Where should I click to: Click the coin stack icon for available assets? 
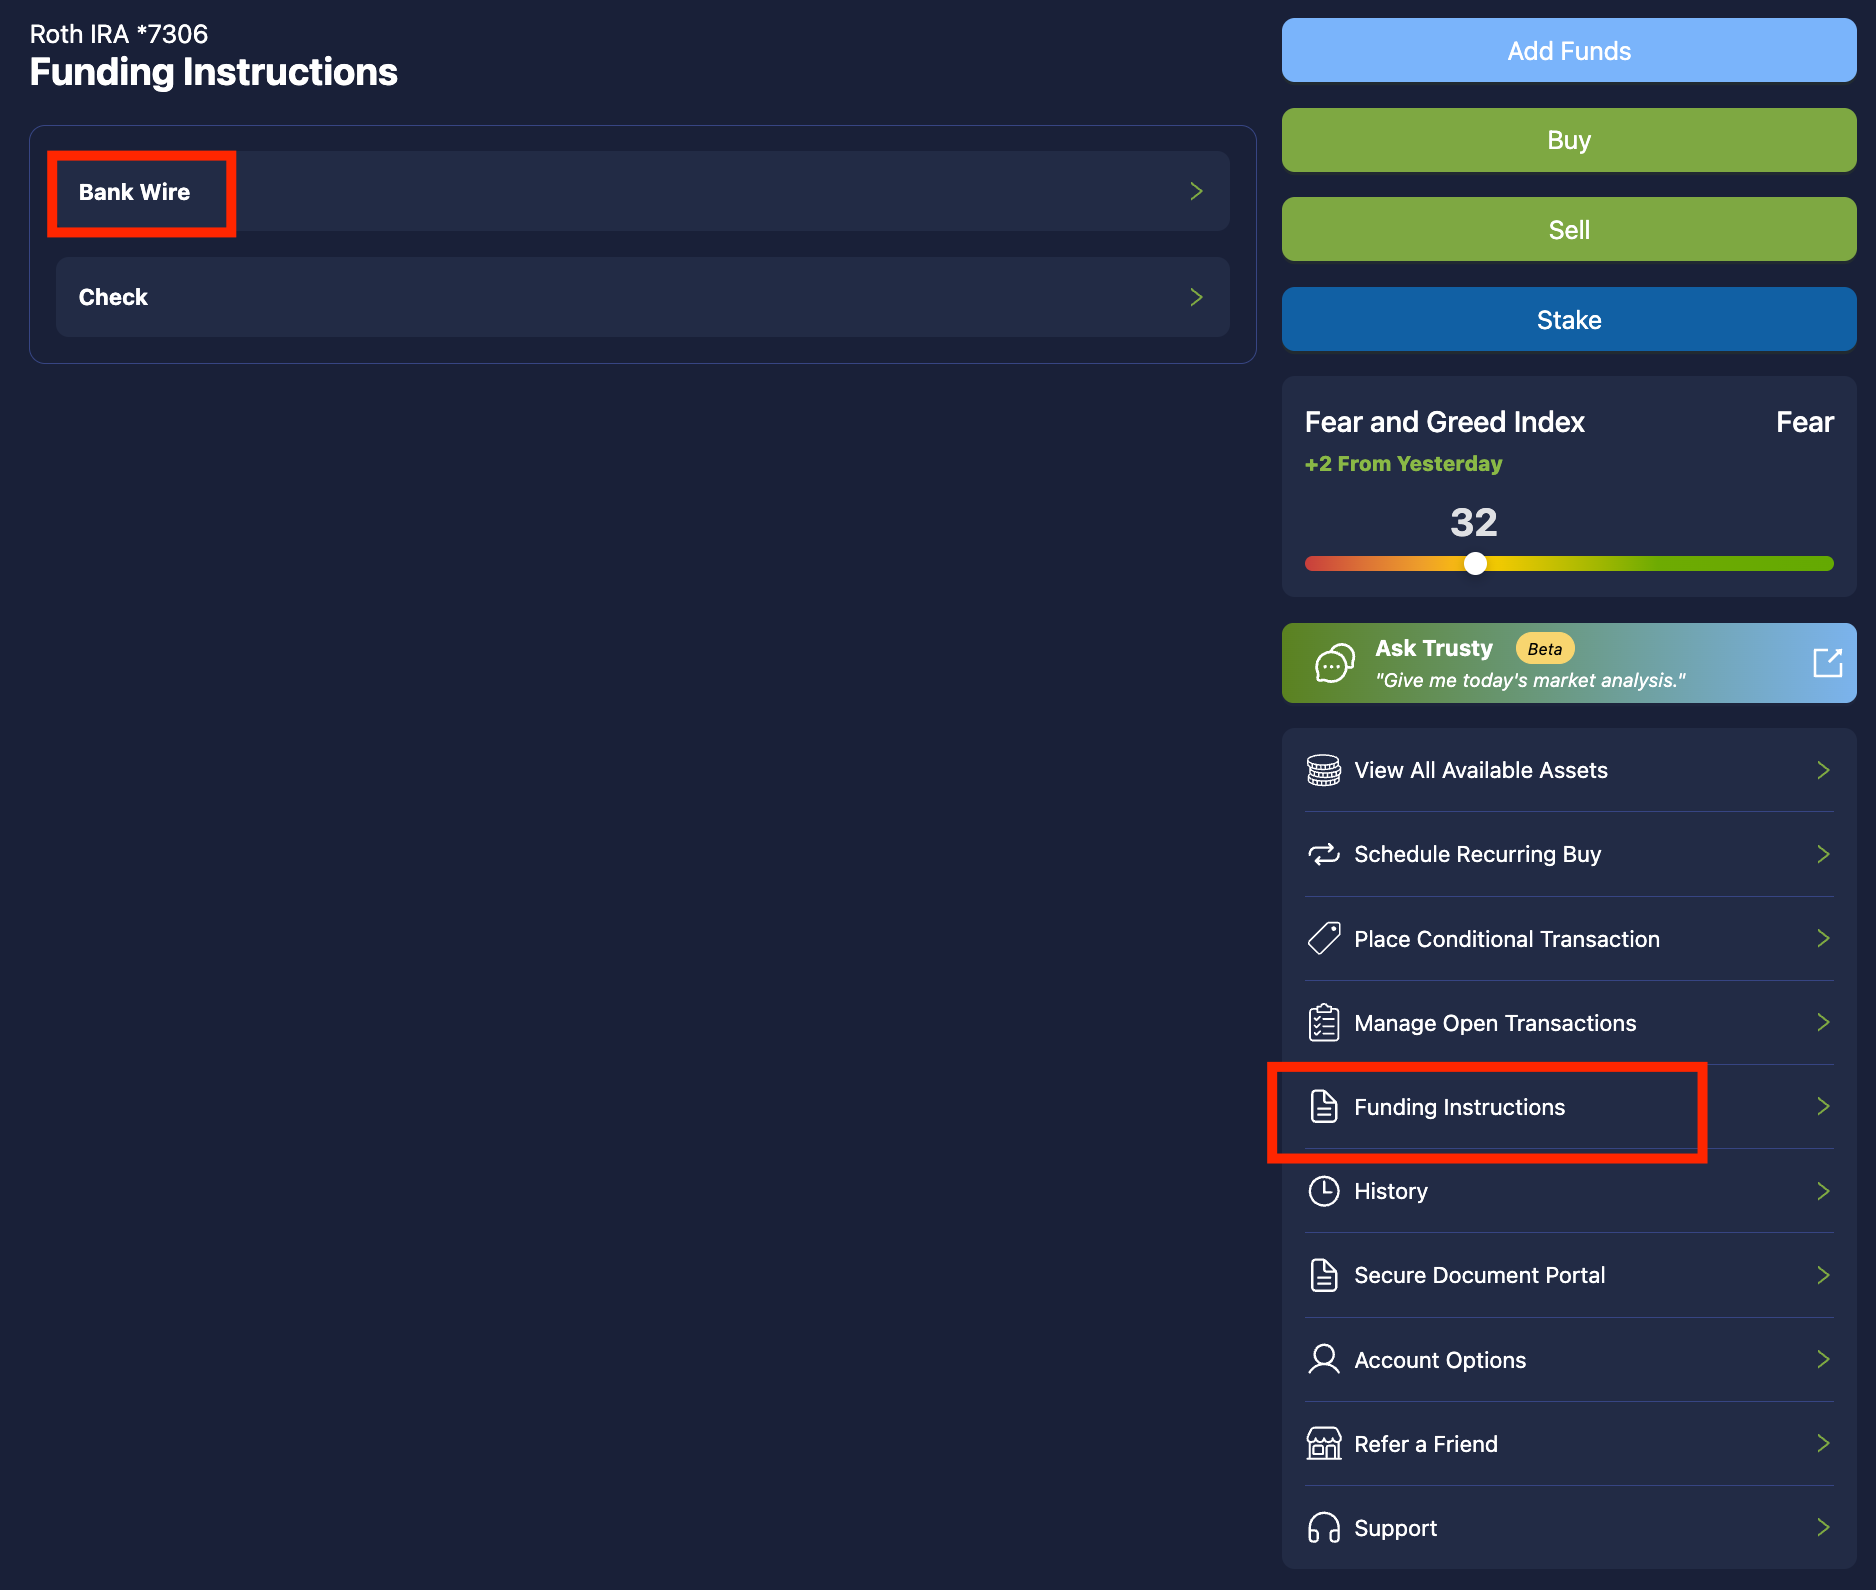[1323, 770]
